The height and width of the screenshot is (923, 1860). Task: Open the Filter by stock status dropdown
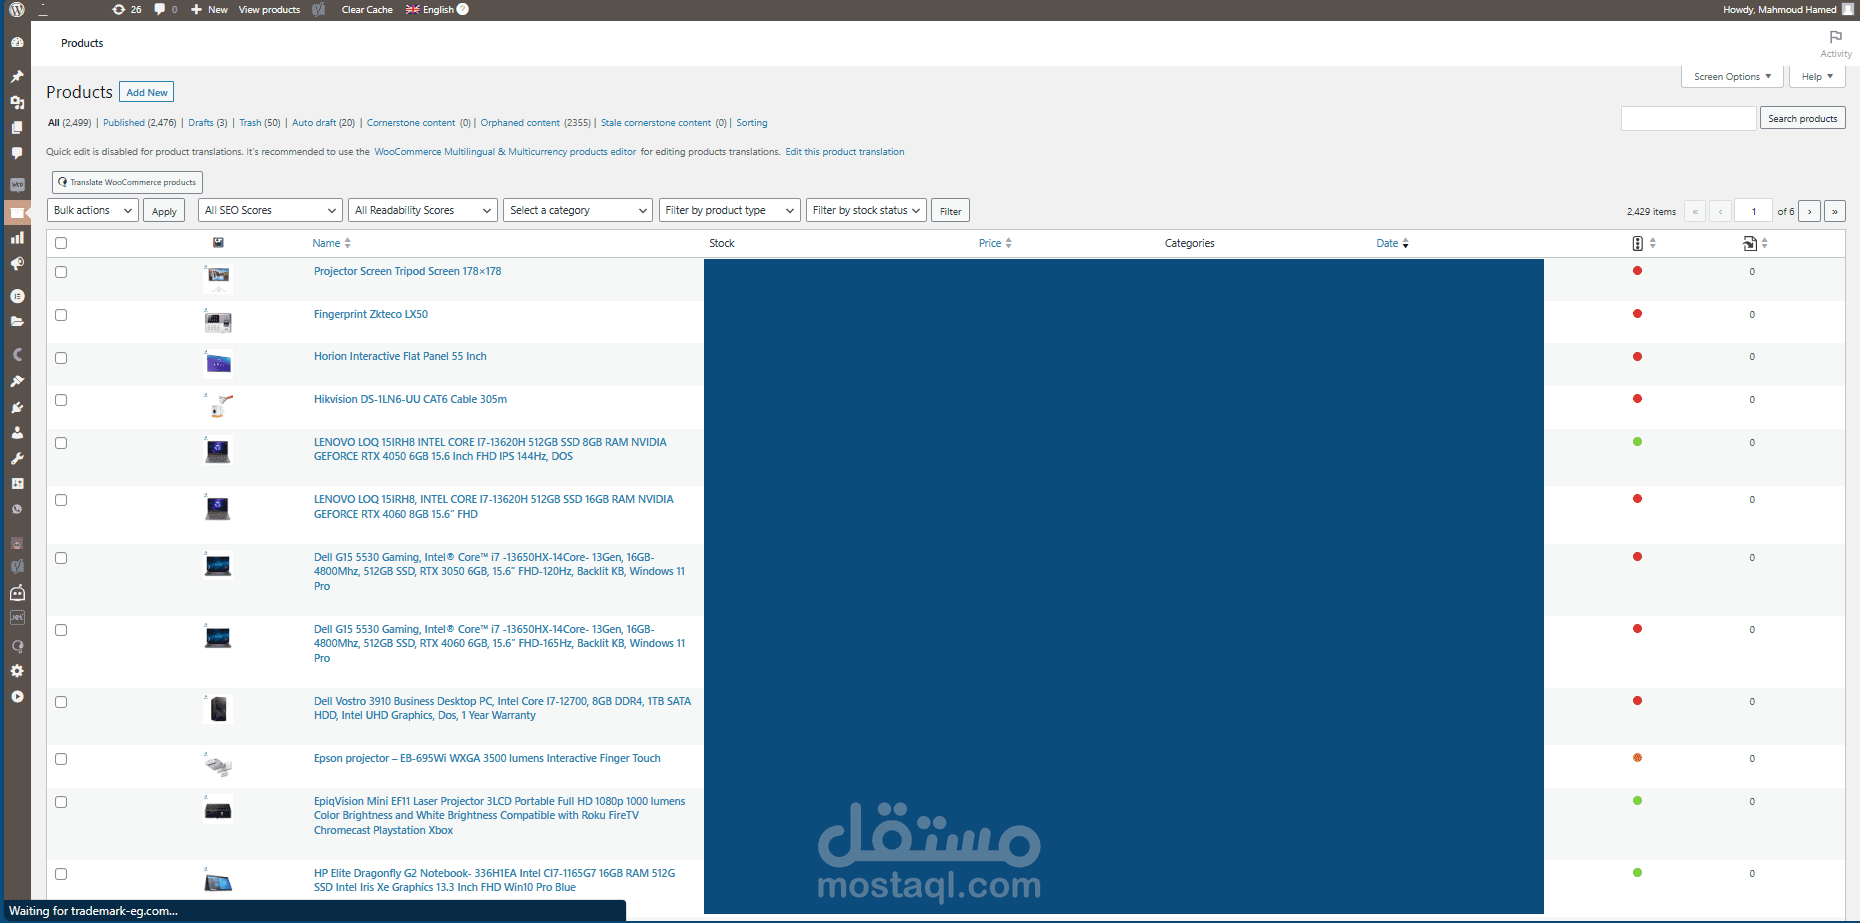tap(866, 210)
